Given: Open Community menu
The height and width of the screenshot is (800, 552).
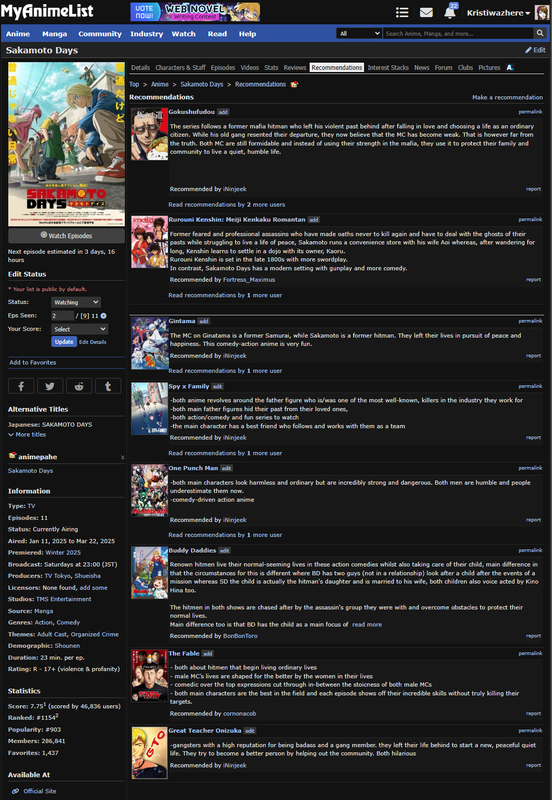Looking at the screenshot, I should [x=100, y=34].
